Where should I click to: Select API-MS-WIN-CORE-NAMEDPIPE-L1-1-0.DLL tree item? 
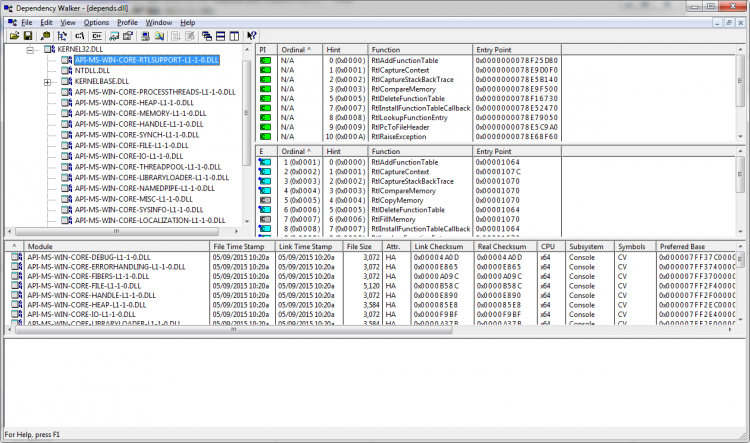click(x=144, y=188)
